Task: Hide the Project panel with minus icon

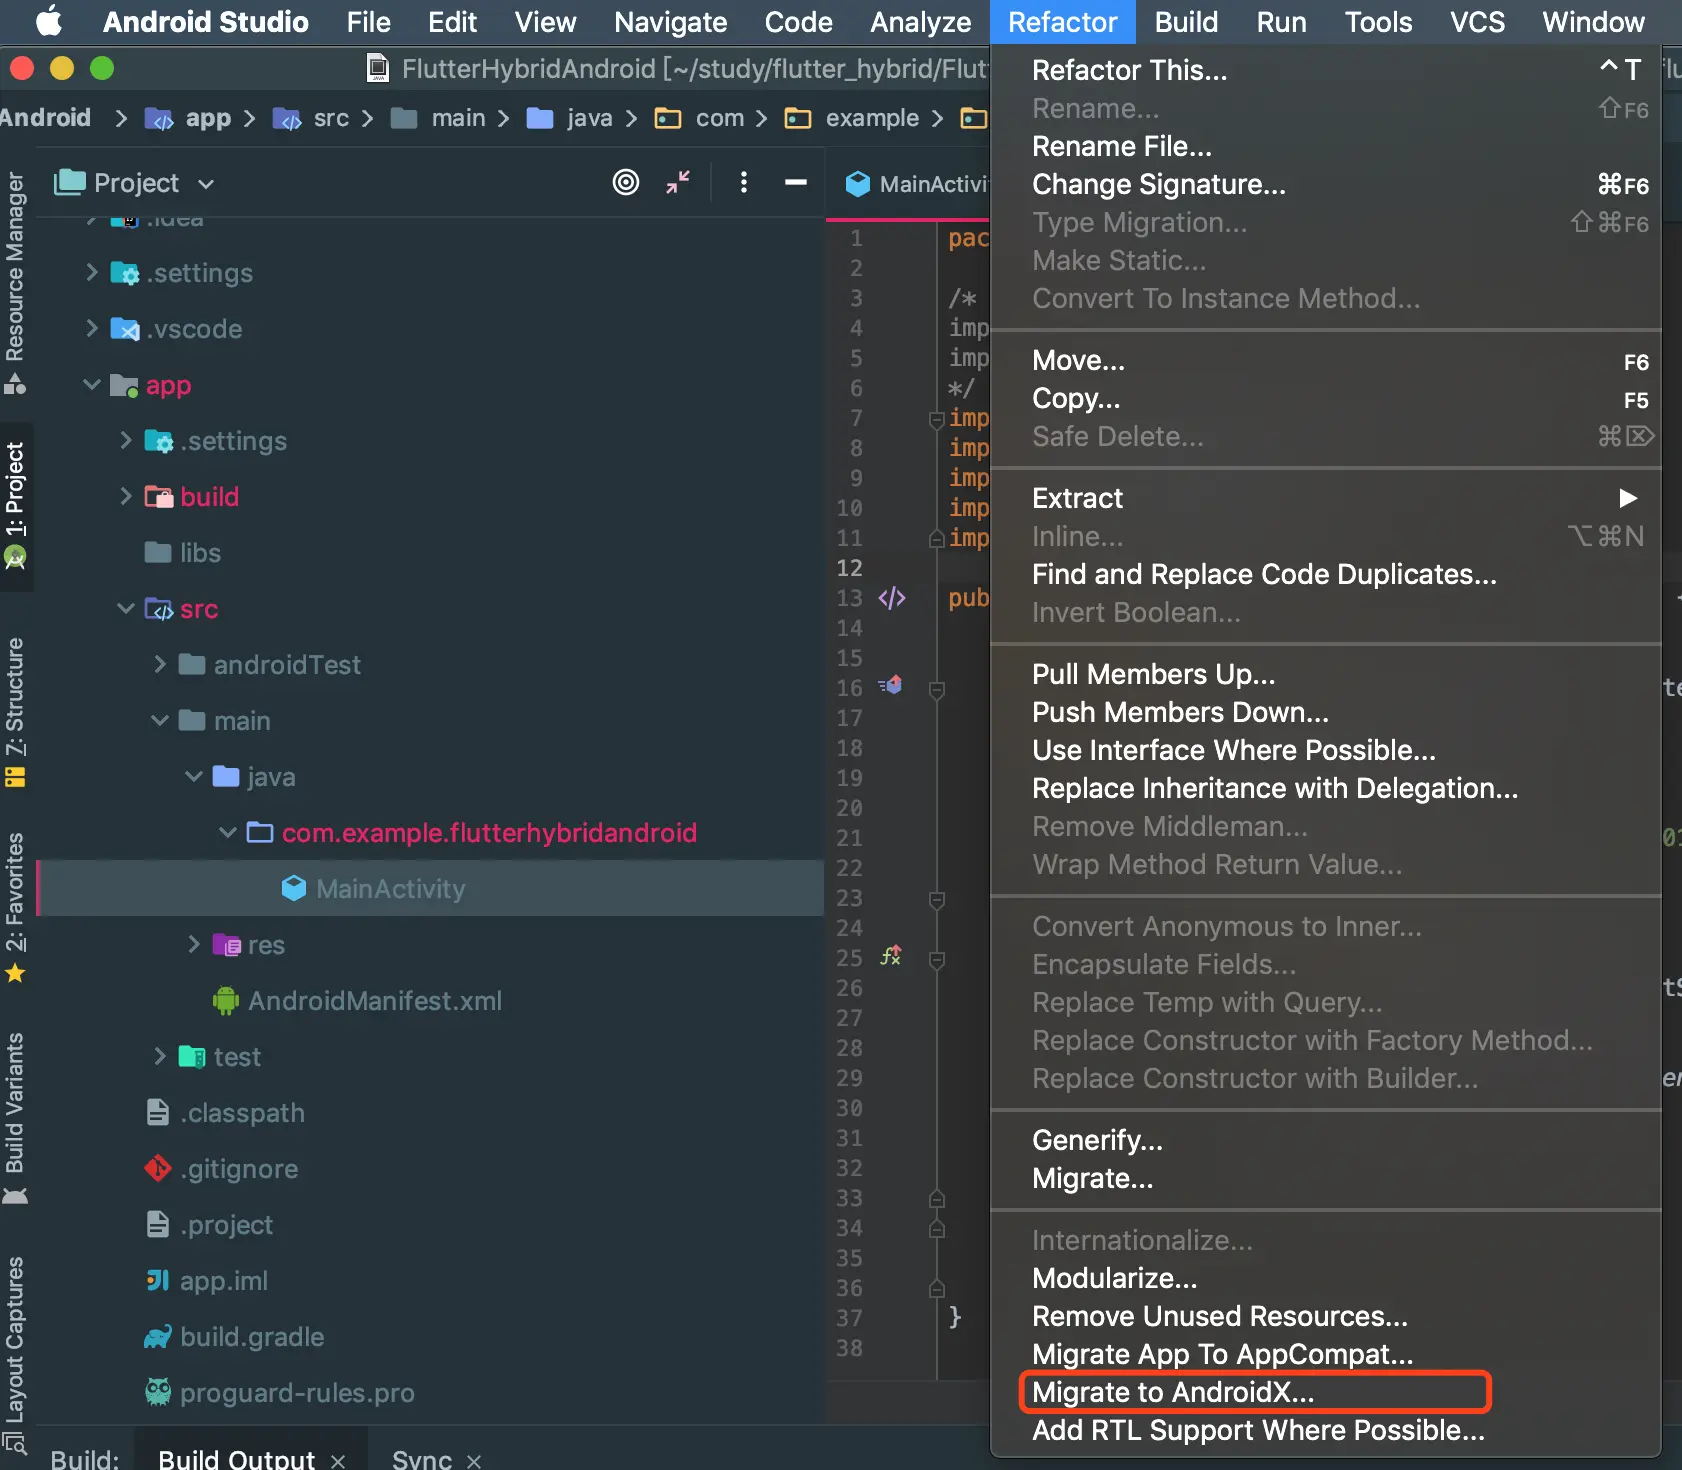Action: [796, 182]
